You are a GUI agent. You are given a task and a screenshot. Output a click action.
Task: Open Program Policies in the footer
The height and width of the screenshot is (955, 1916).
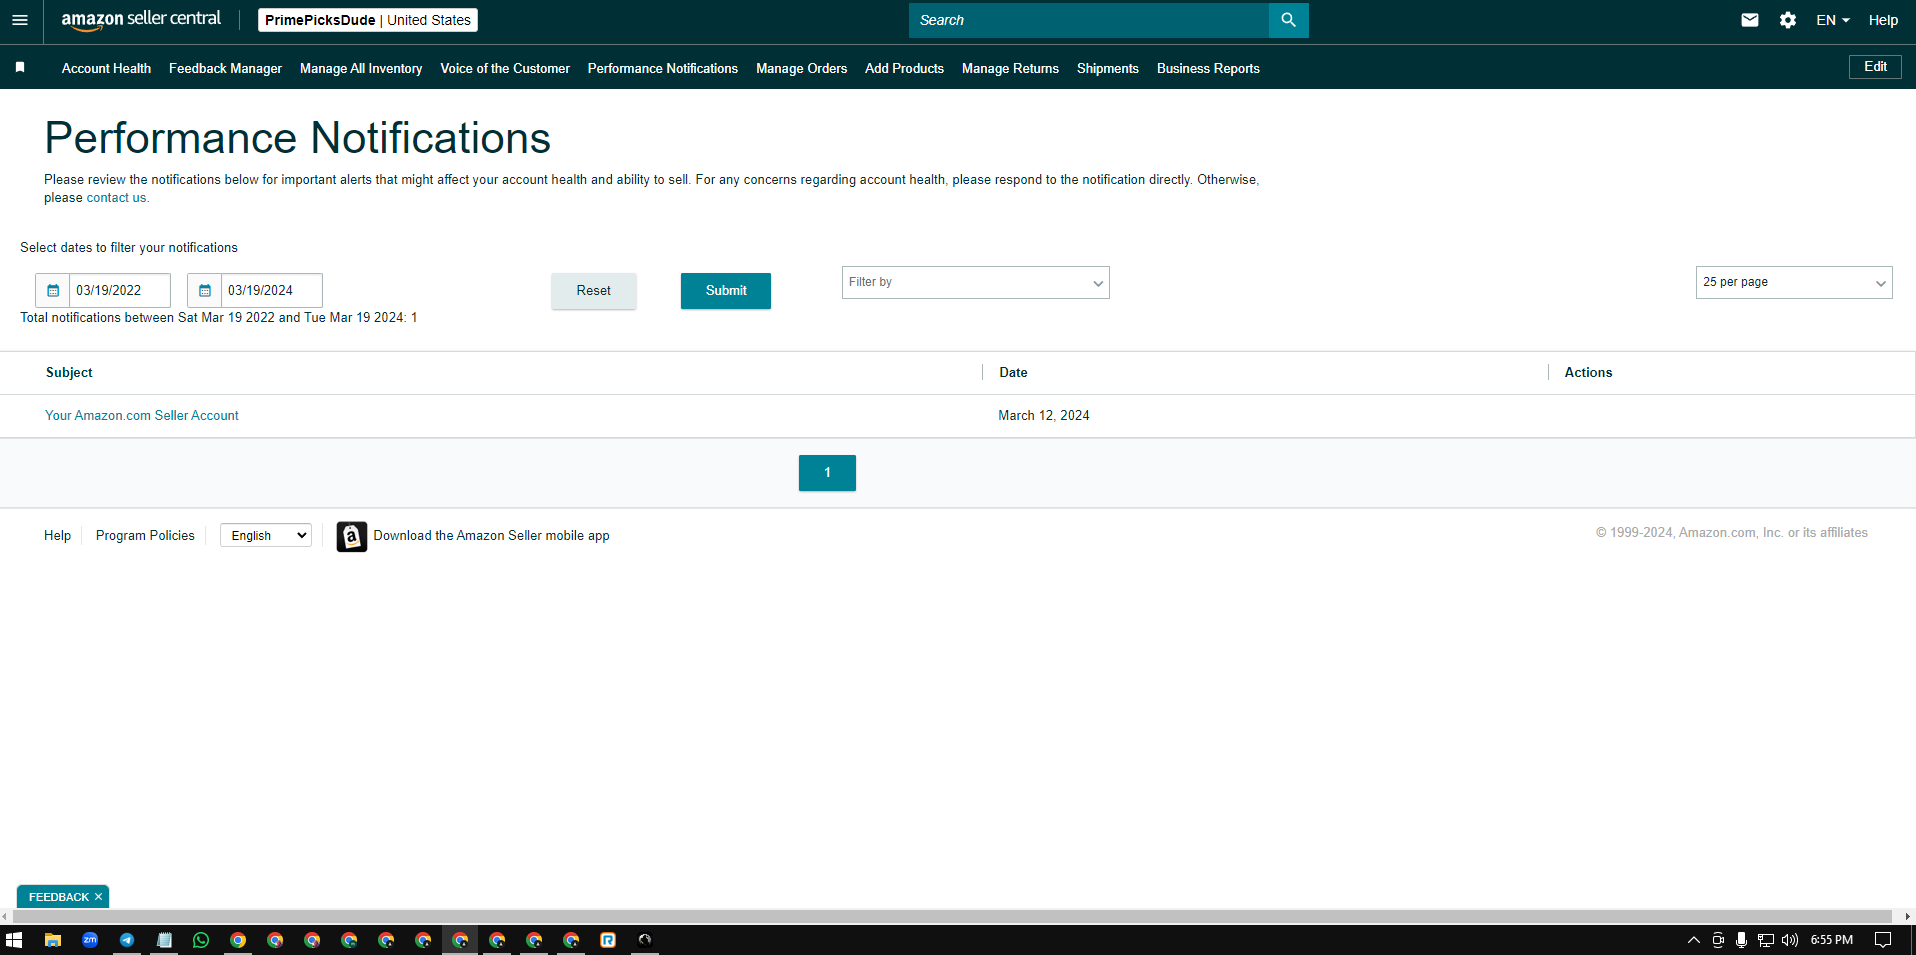(145, 536)
